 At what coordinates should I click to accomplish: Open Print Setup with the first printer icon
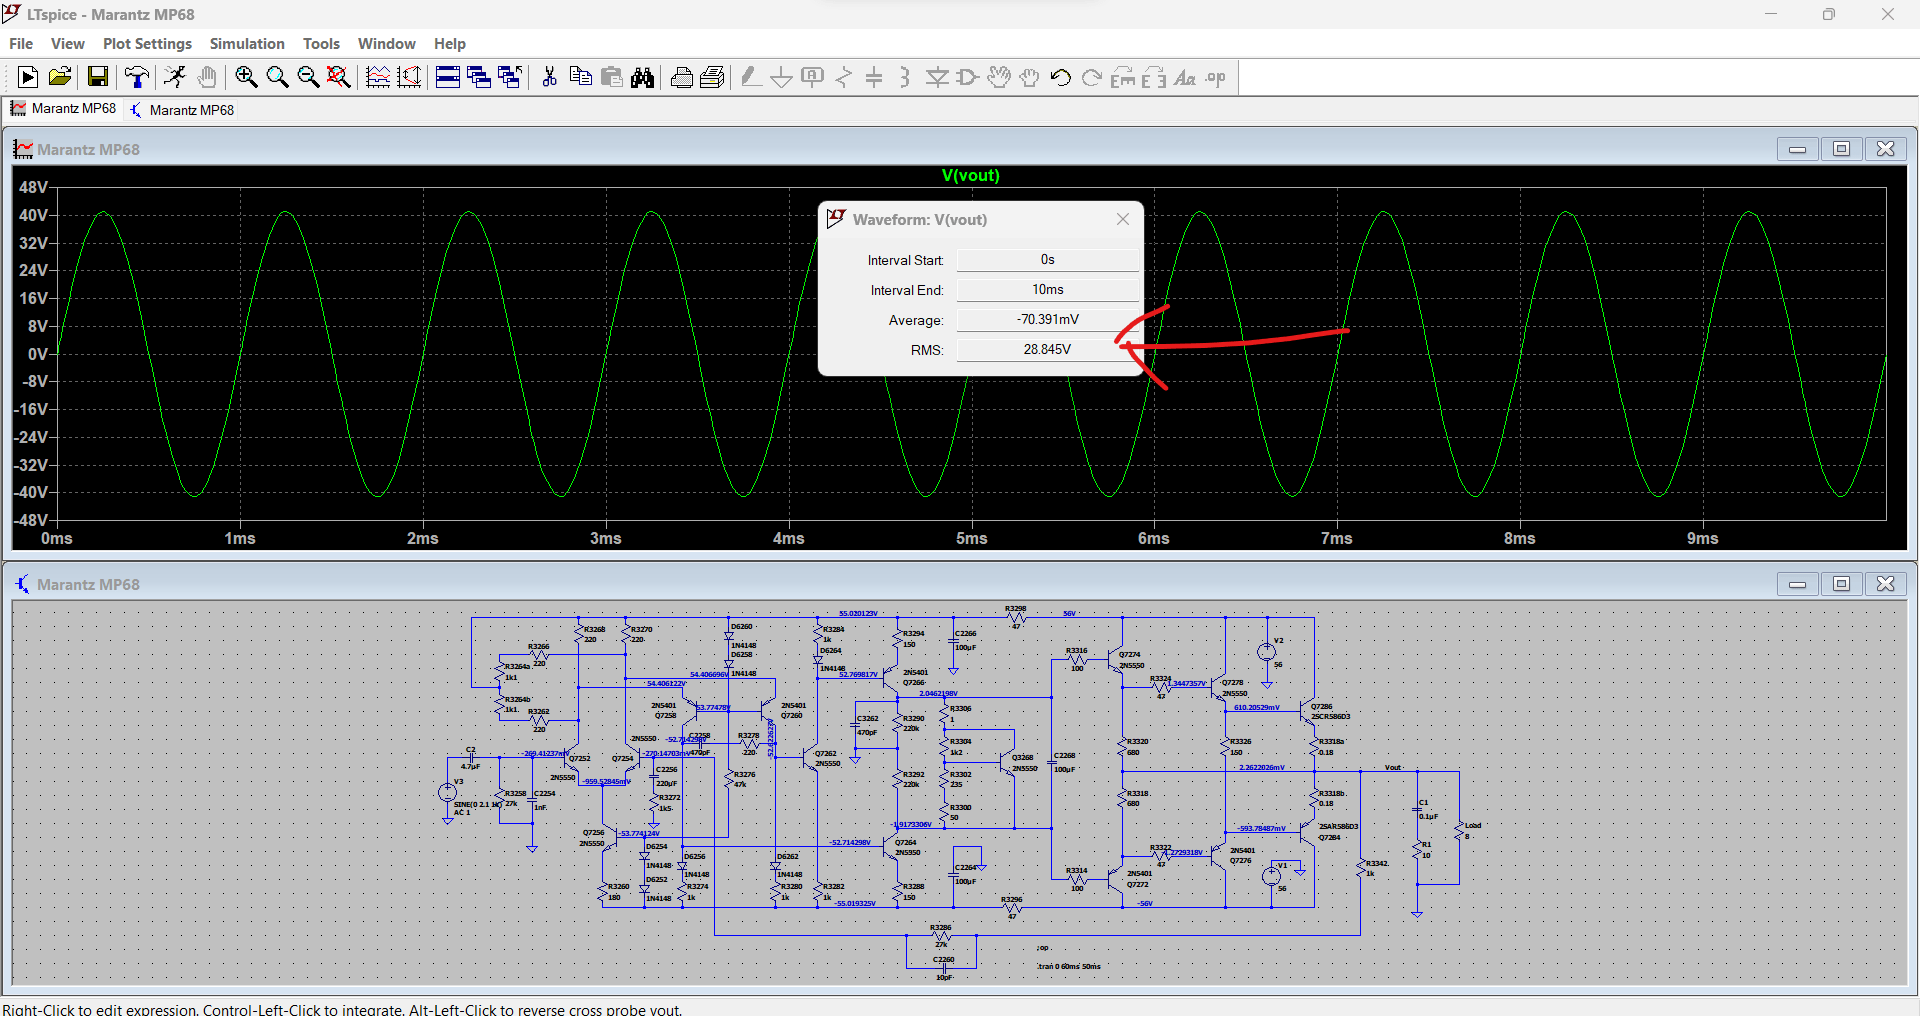682,77
